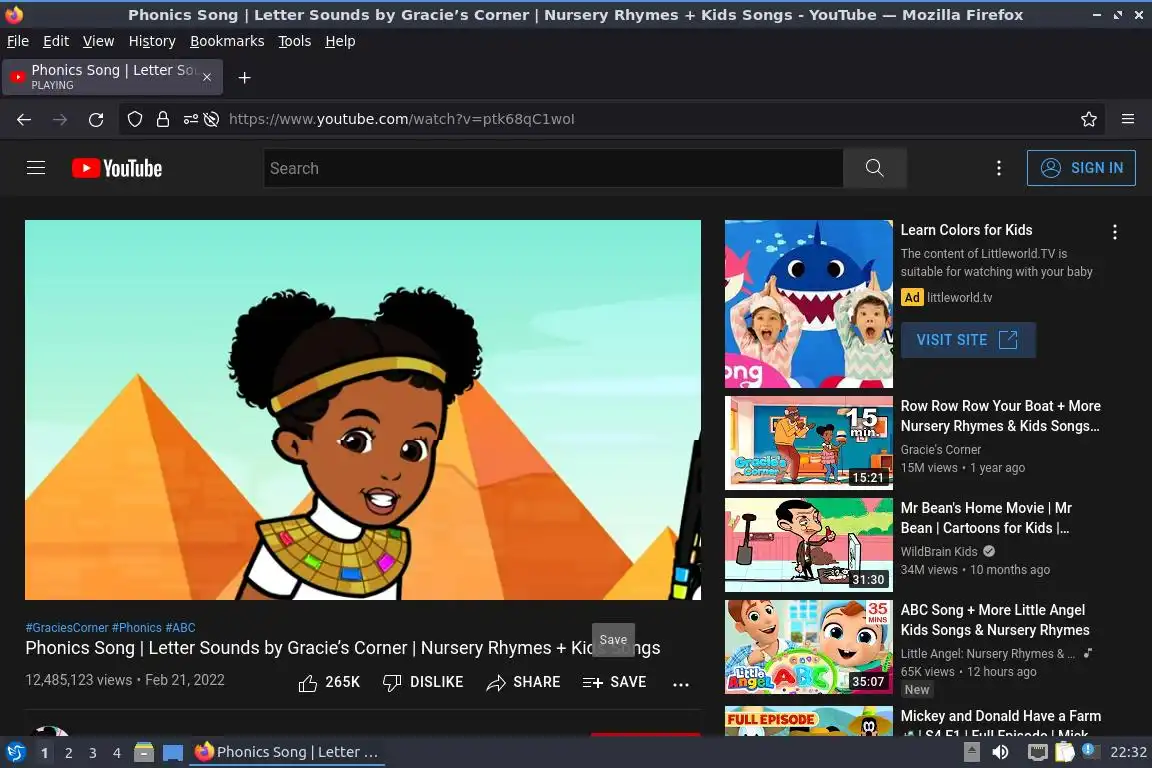Switch to workspace 3
The width and height of the screenshot is (1152, 768).
click(x=93, y=753)
